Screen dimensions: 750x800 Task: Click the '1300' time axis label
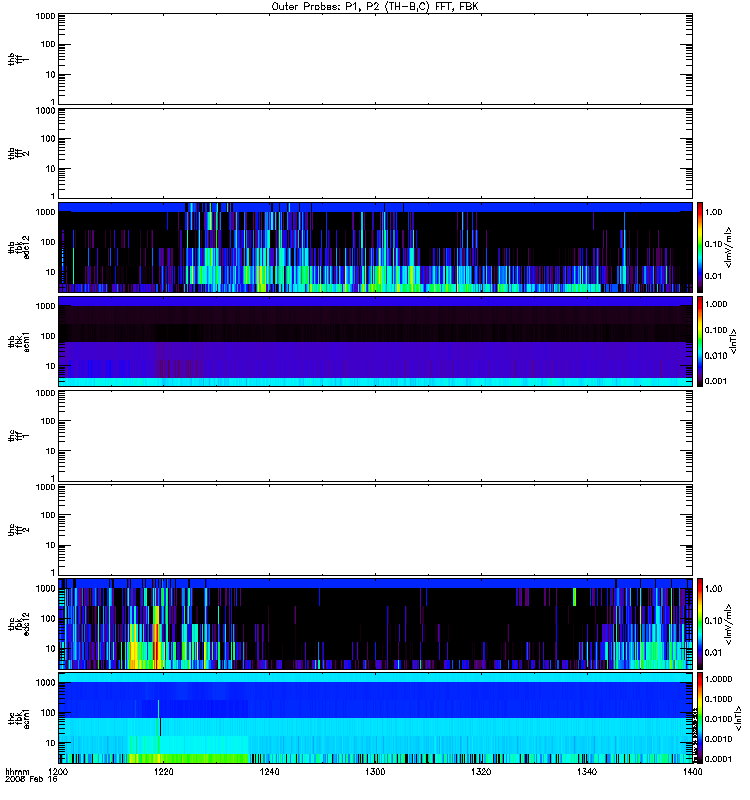pyautogui.click(x=375, y=772)
